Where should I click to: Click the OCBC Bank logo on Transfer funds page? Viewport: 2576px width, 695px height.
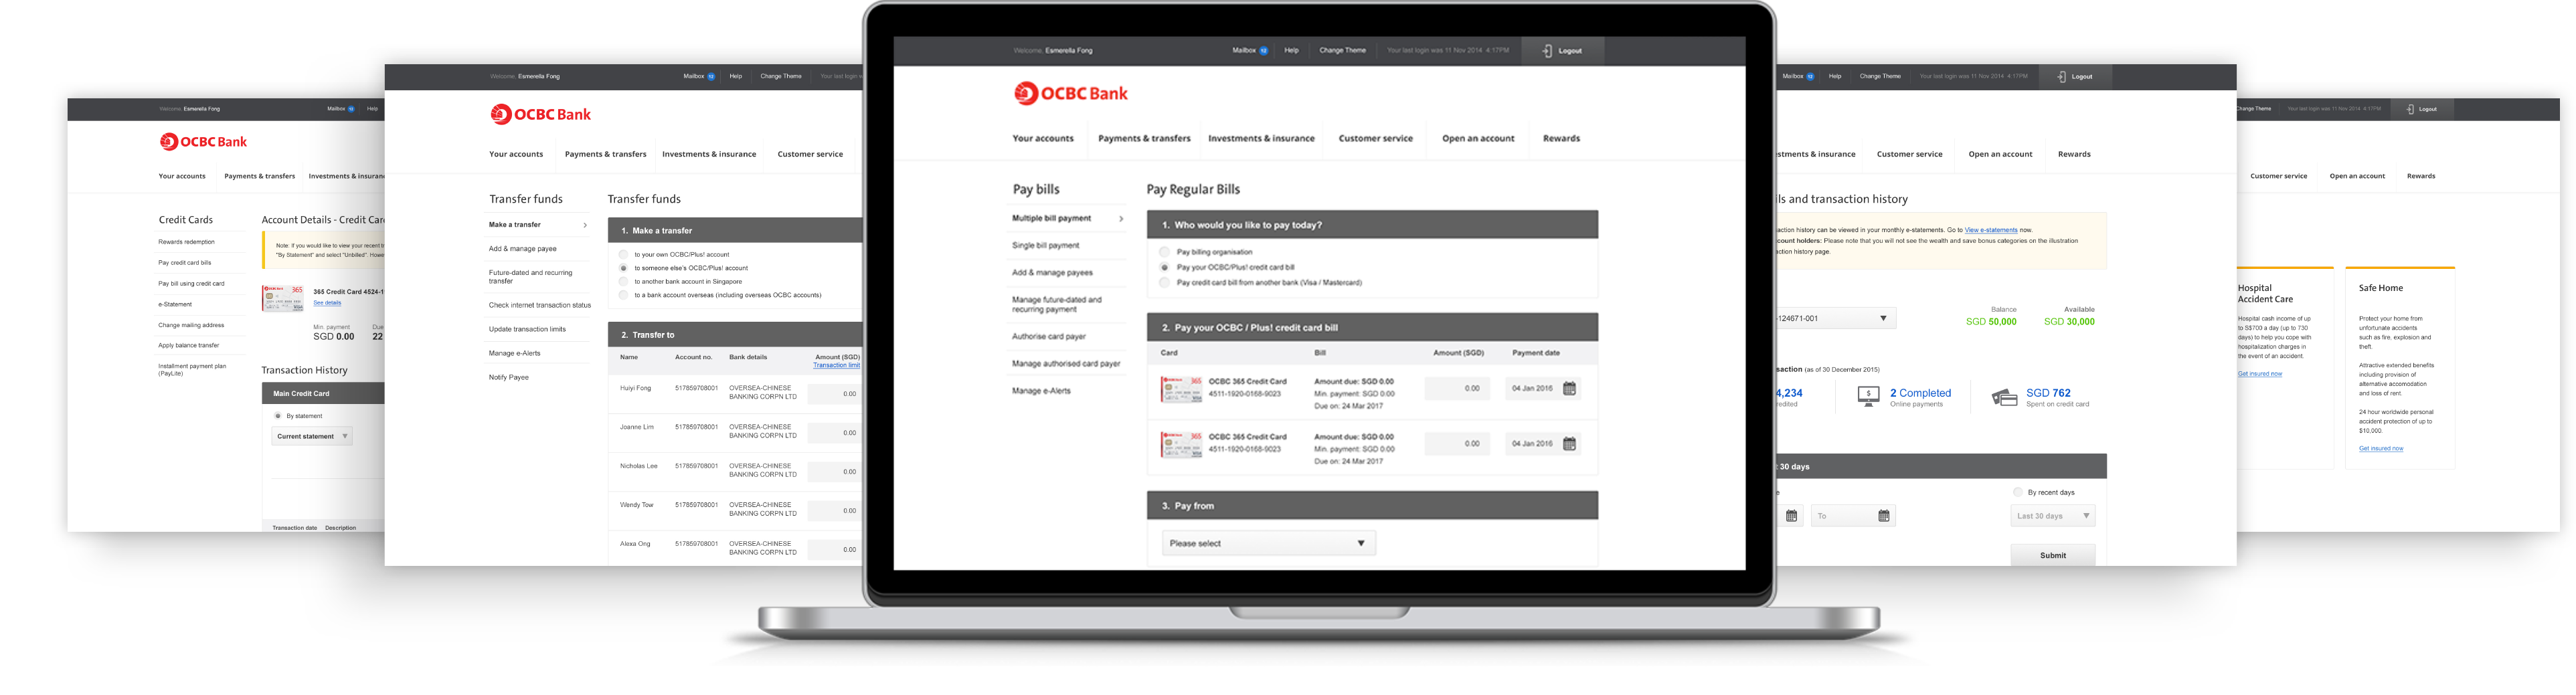click(x=541, y=115)
